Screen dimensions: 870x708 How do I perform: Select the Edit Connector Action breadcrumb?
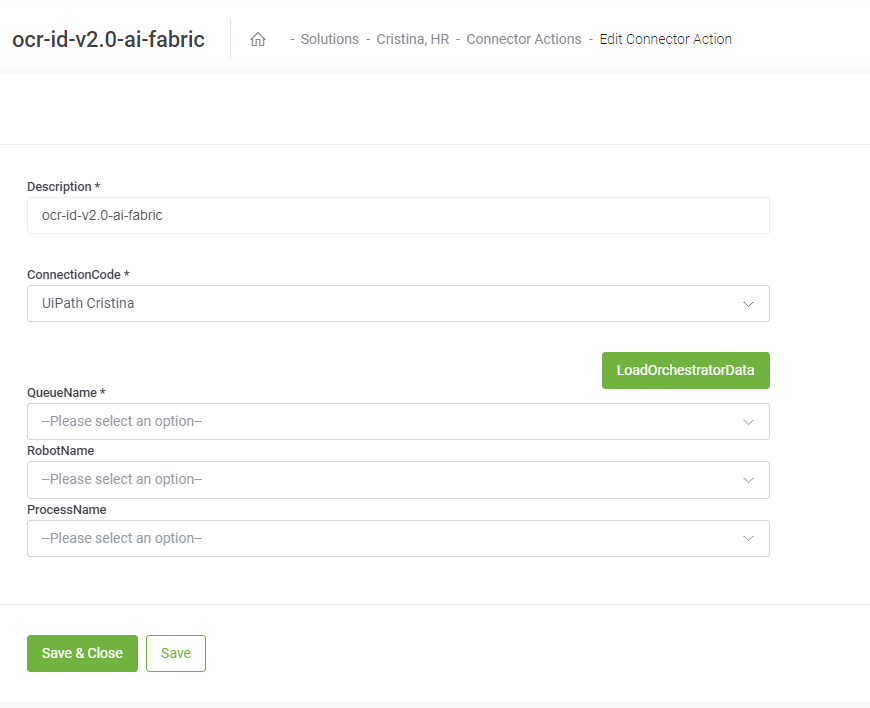665,39
